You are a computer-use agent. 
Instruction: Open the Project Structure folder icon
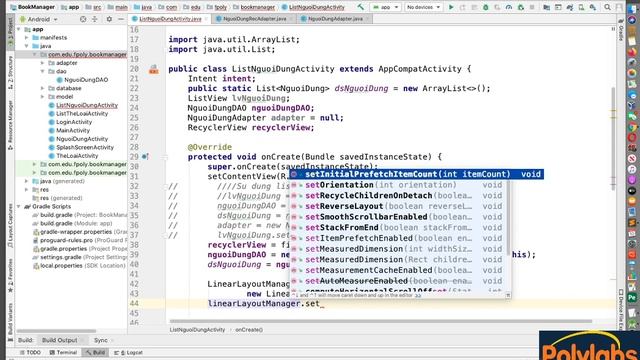coord(547,7)
